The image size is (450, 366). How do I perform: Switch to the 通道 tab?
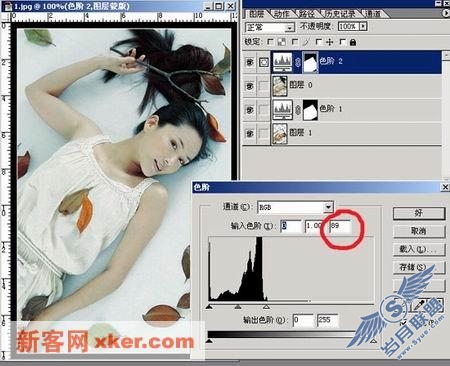[373, 14]
